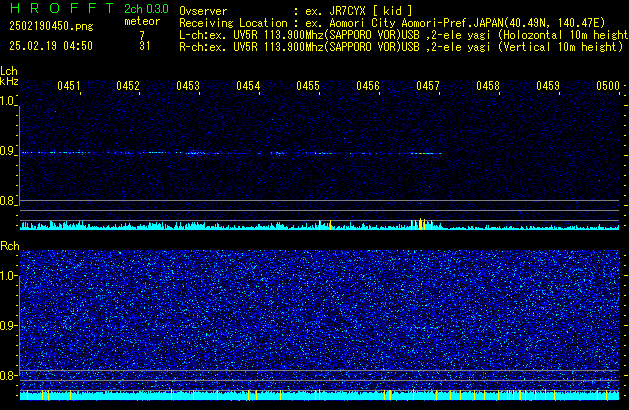Click the Lch 1.0 kHz axis label
This screenshot has height=410, width=629.
8,101
